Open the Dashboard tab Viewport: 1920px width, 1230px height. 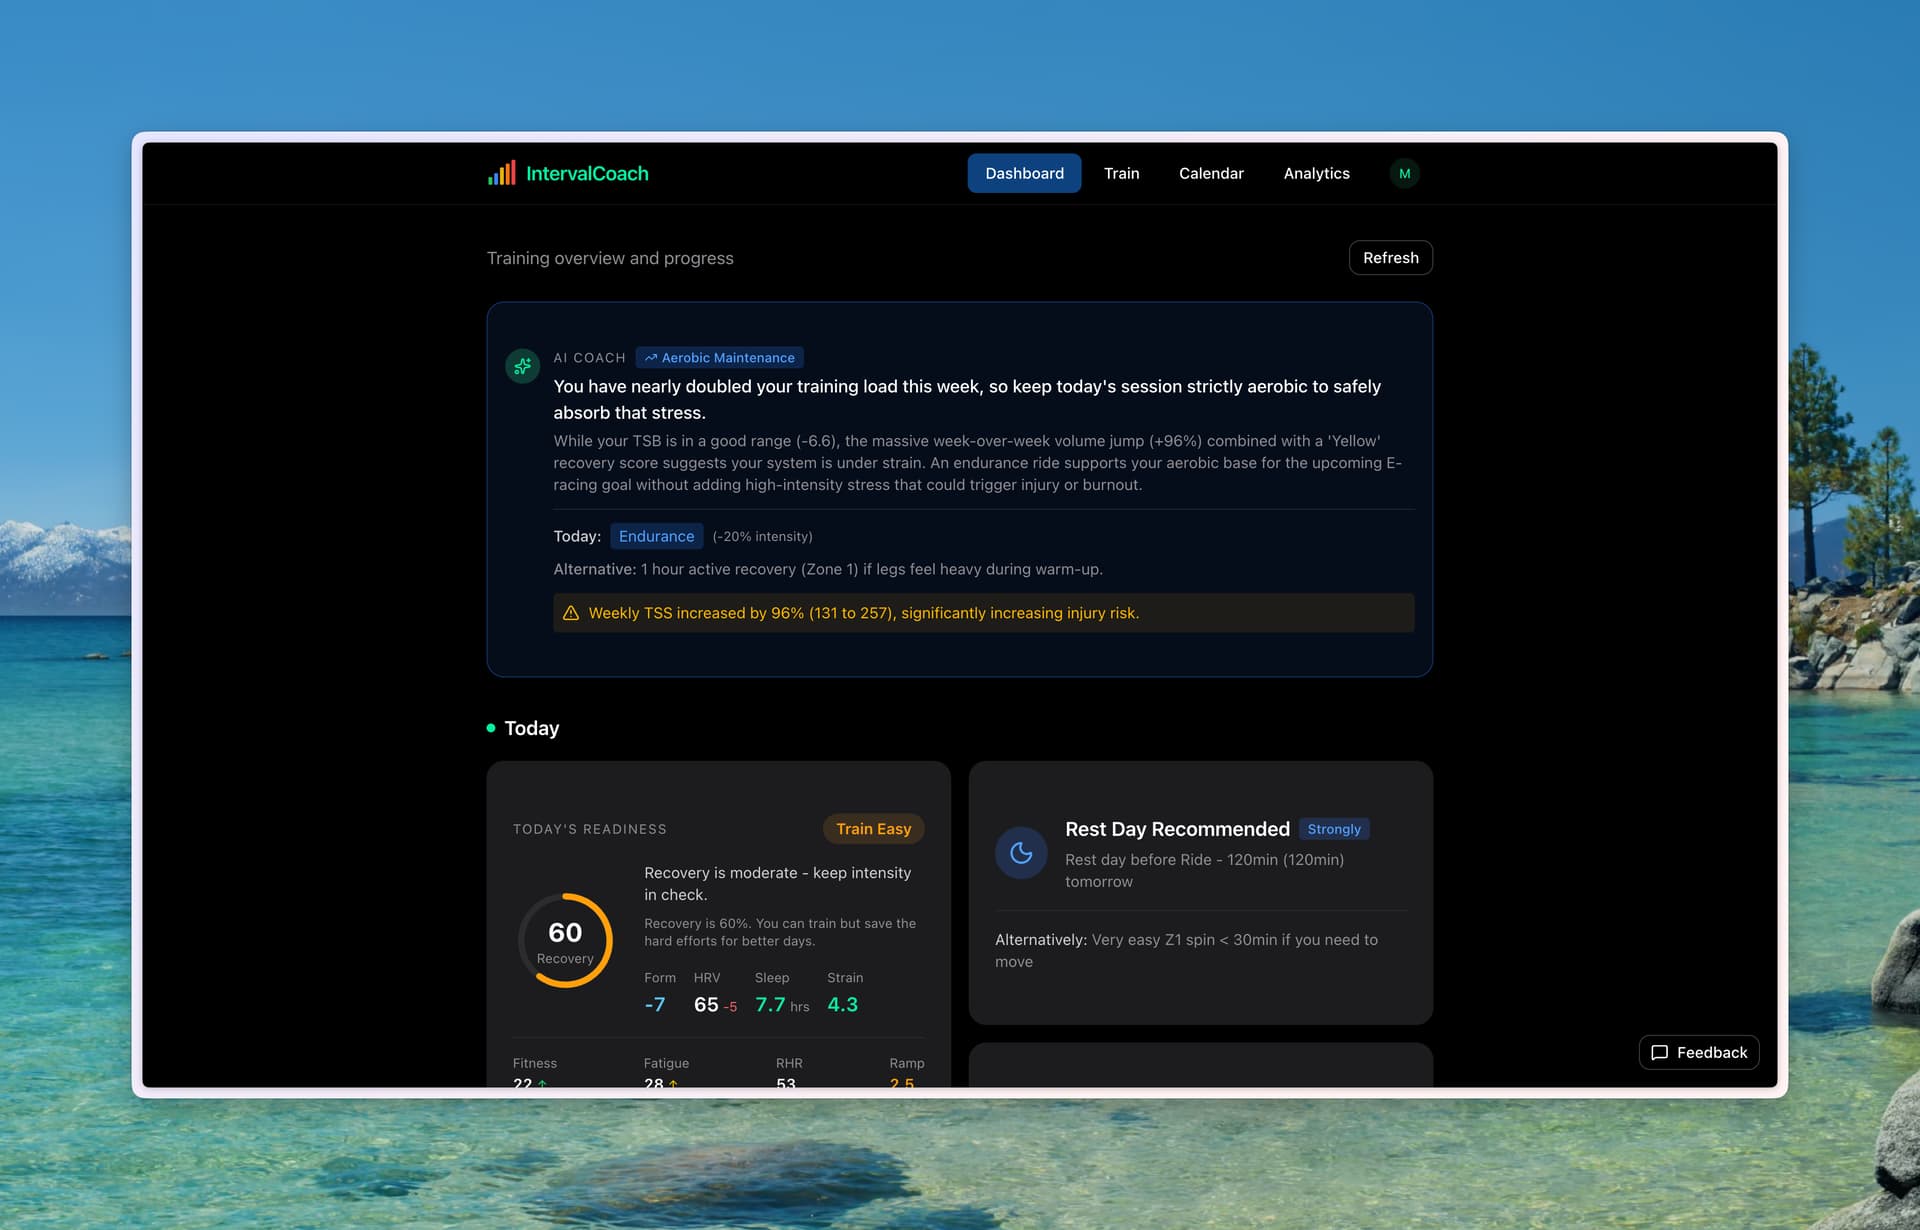[x=1023, y=173]
